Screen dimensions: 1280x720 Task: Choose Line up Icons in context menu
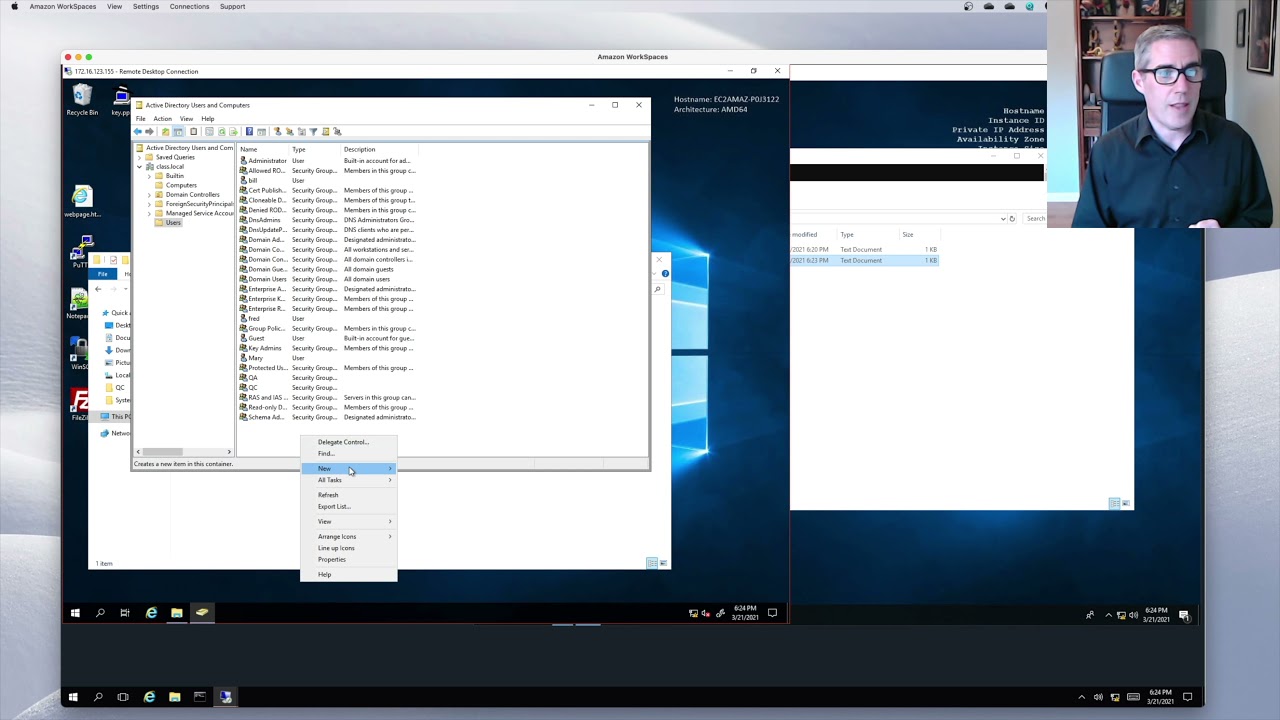[x=349, y=548]
